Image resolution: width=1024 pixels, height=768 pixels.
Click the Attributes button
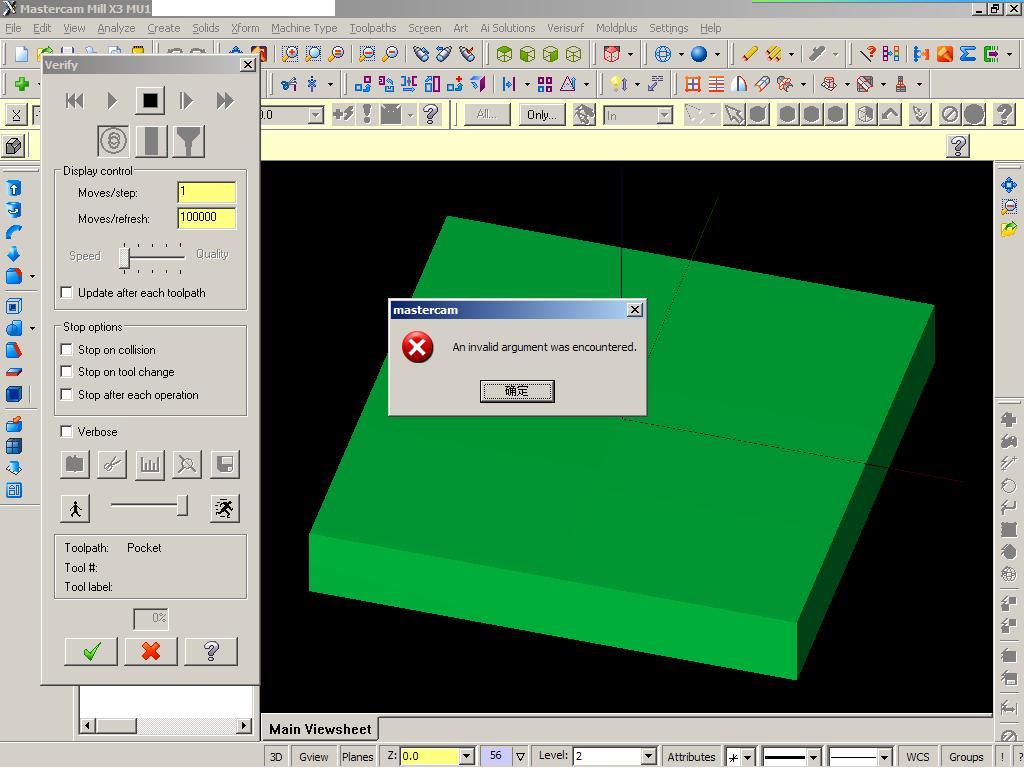point(691,756)
